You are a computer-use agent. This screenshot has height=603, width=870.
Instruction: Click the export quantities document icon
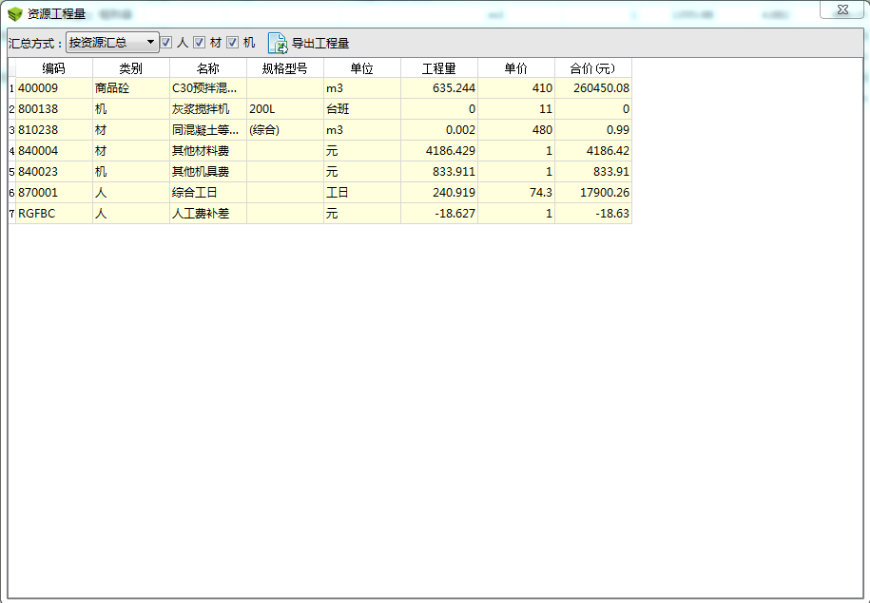[277, 43]
